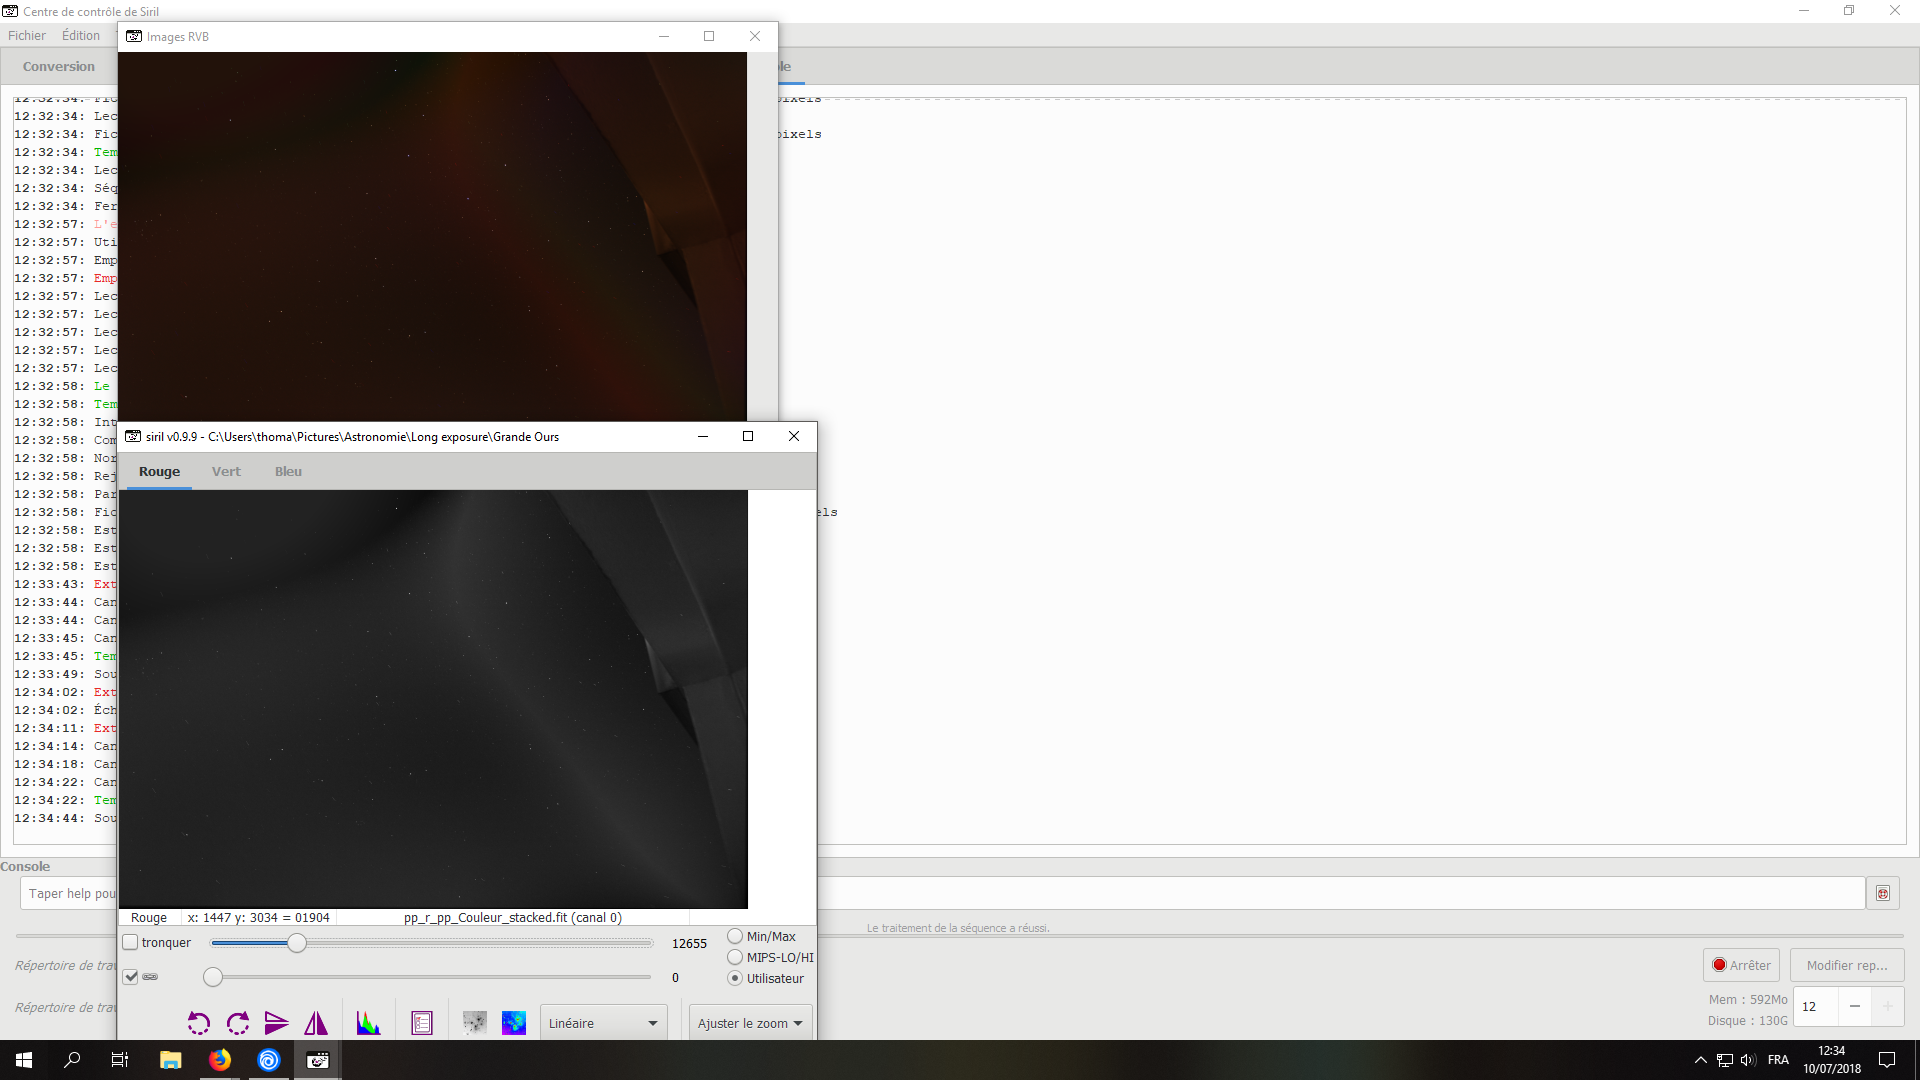Switch to the Vert channel tab
The width and height of the screenshot is (1920, 1080).
click(x=226, y=472)
